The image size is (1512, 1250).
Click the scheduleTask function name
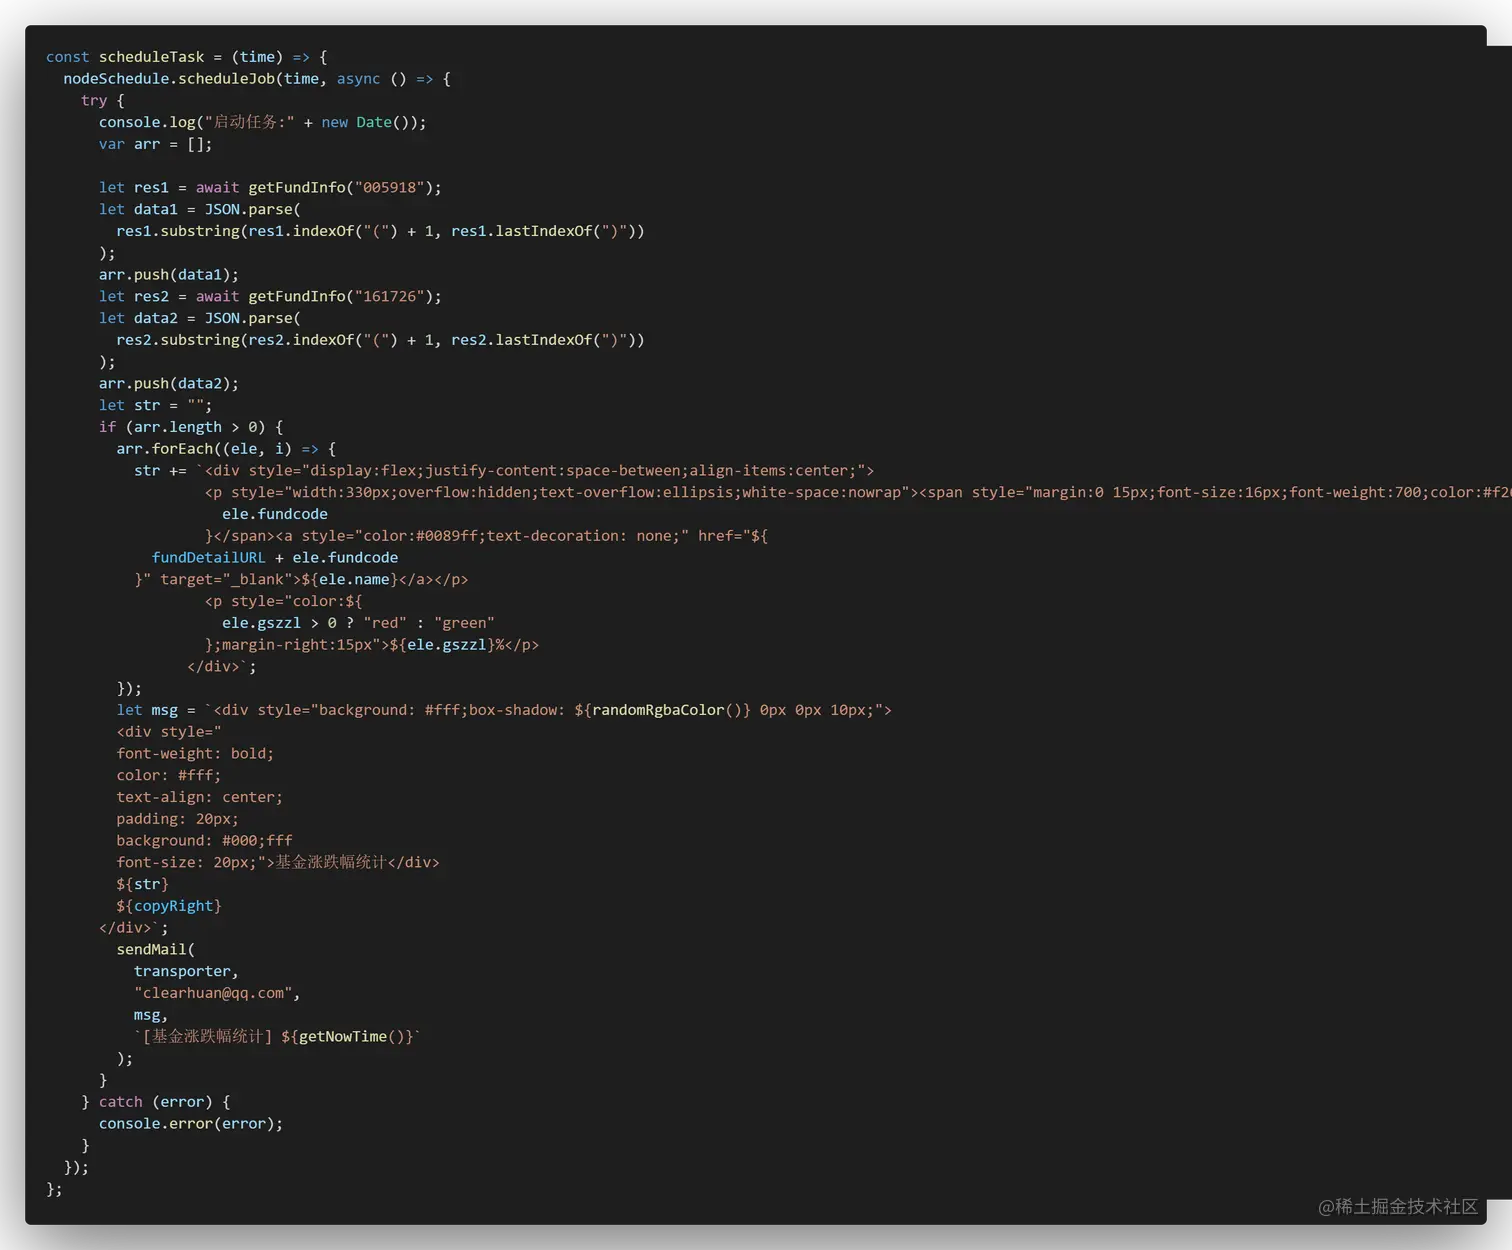pyautogui.click(x=151, y=57)
